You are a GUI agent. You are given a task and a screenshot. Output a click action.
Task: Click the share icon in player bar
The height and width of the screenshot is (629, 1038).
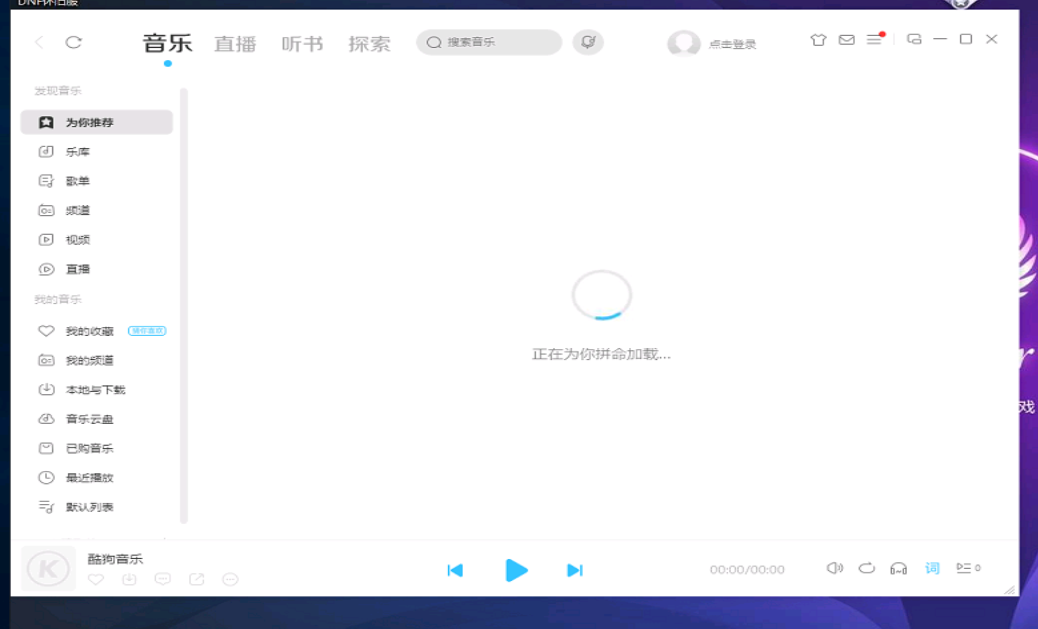pyautogui.click(x=197, y=579)
